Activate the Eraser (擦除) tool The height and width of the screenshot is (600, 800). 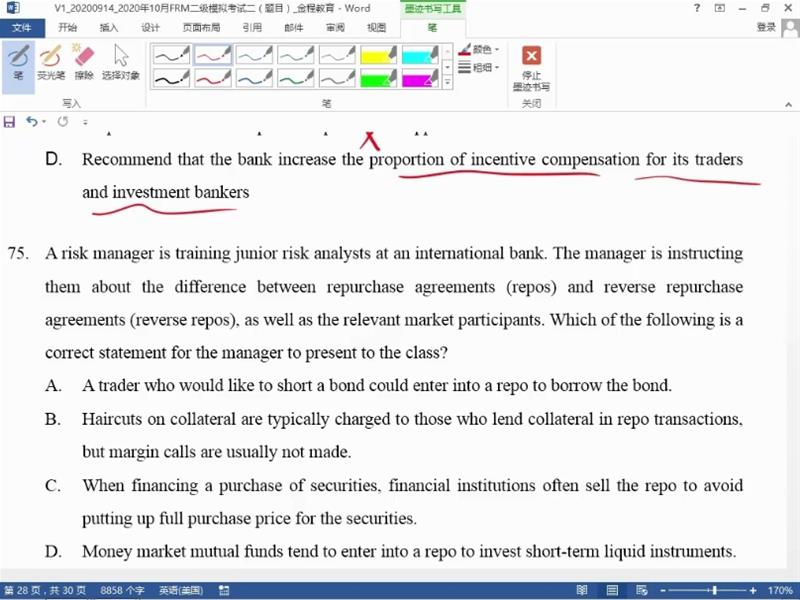coord(84,62)
